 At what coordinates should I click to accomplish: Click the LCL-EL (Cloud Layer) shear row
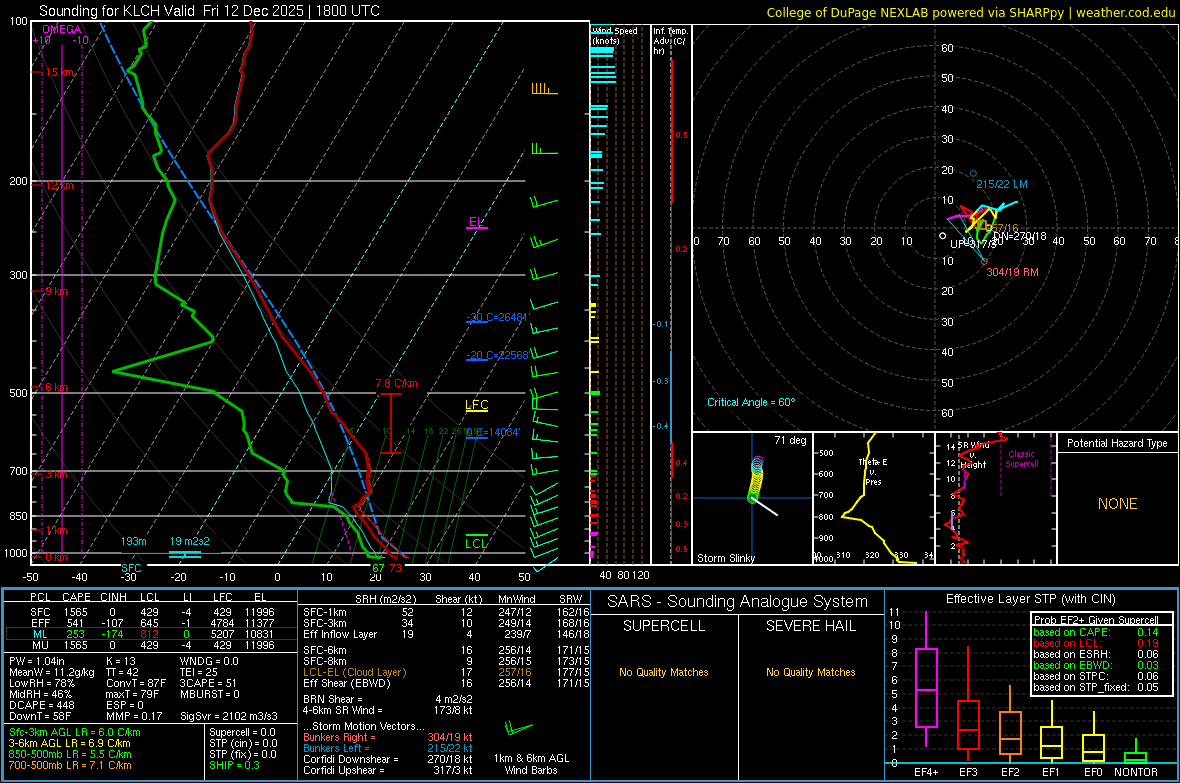[447, 672]
